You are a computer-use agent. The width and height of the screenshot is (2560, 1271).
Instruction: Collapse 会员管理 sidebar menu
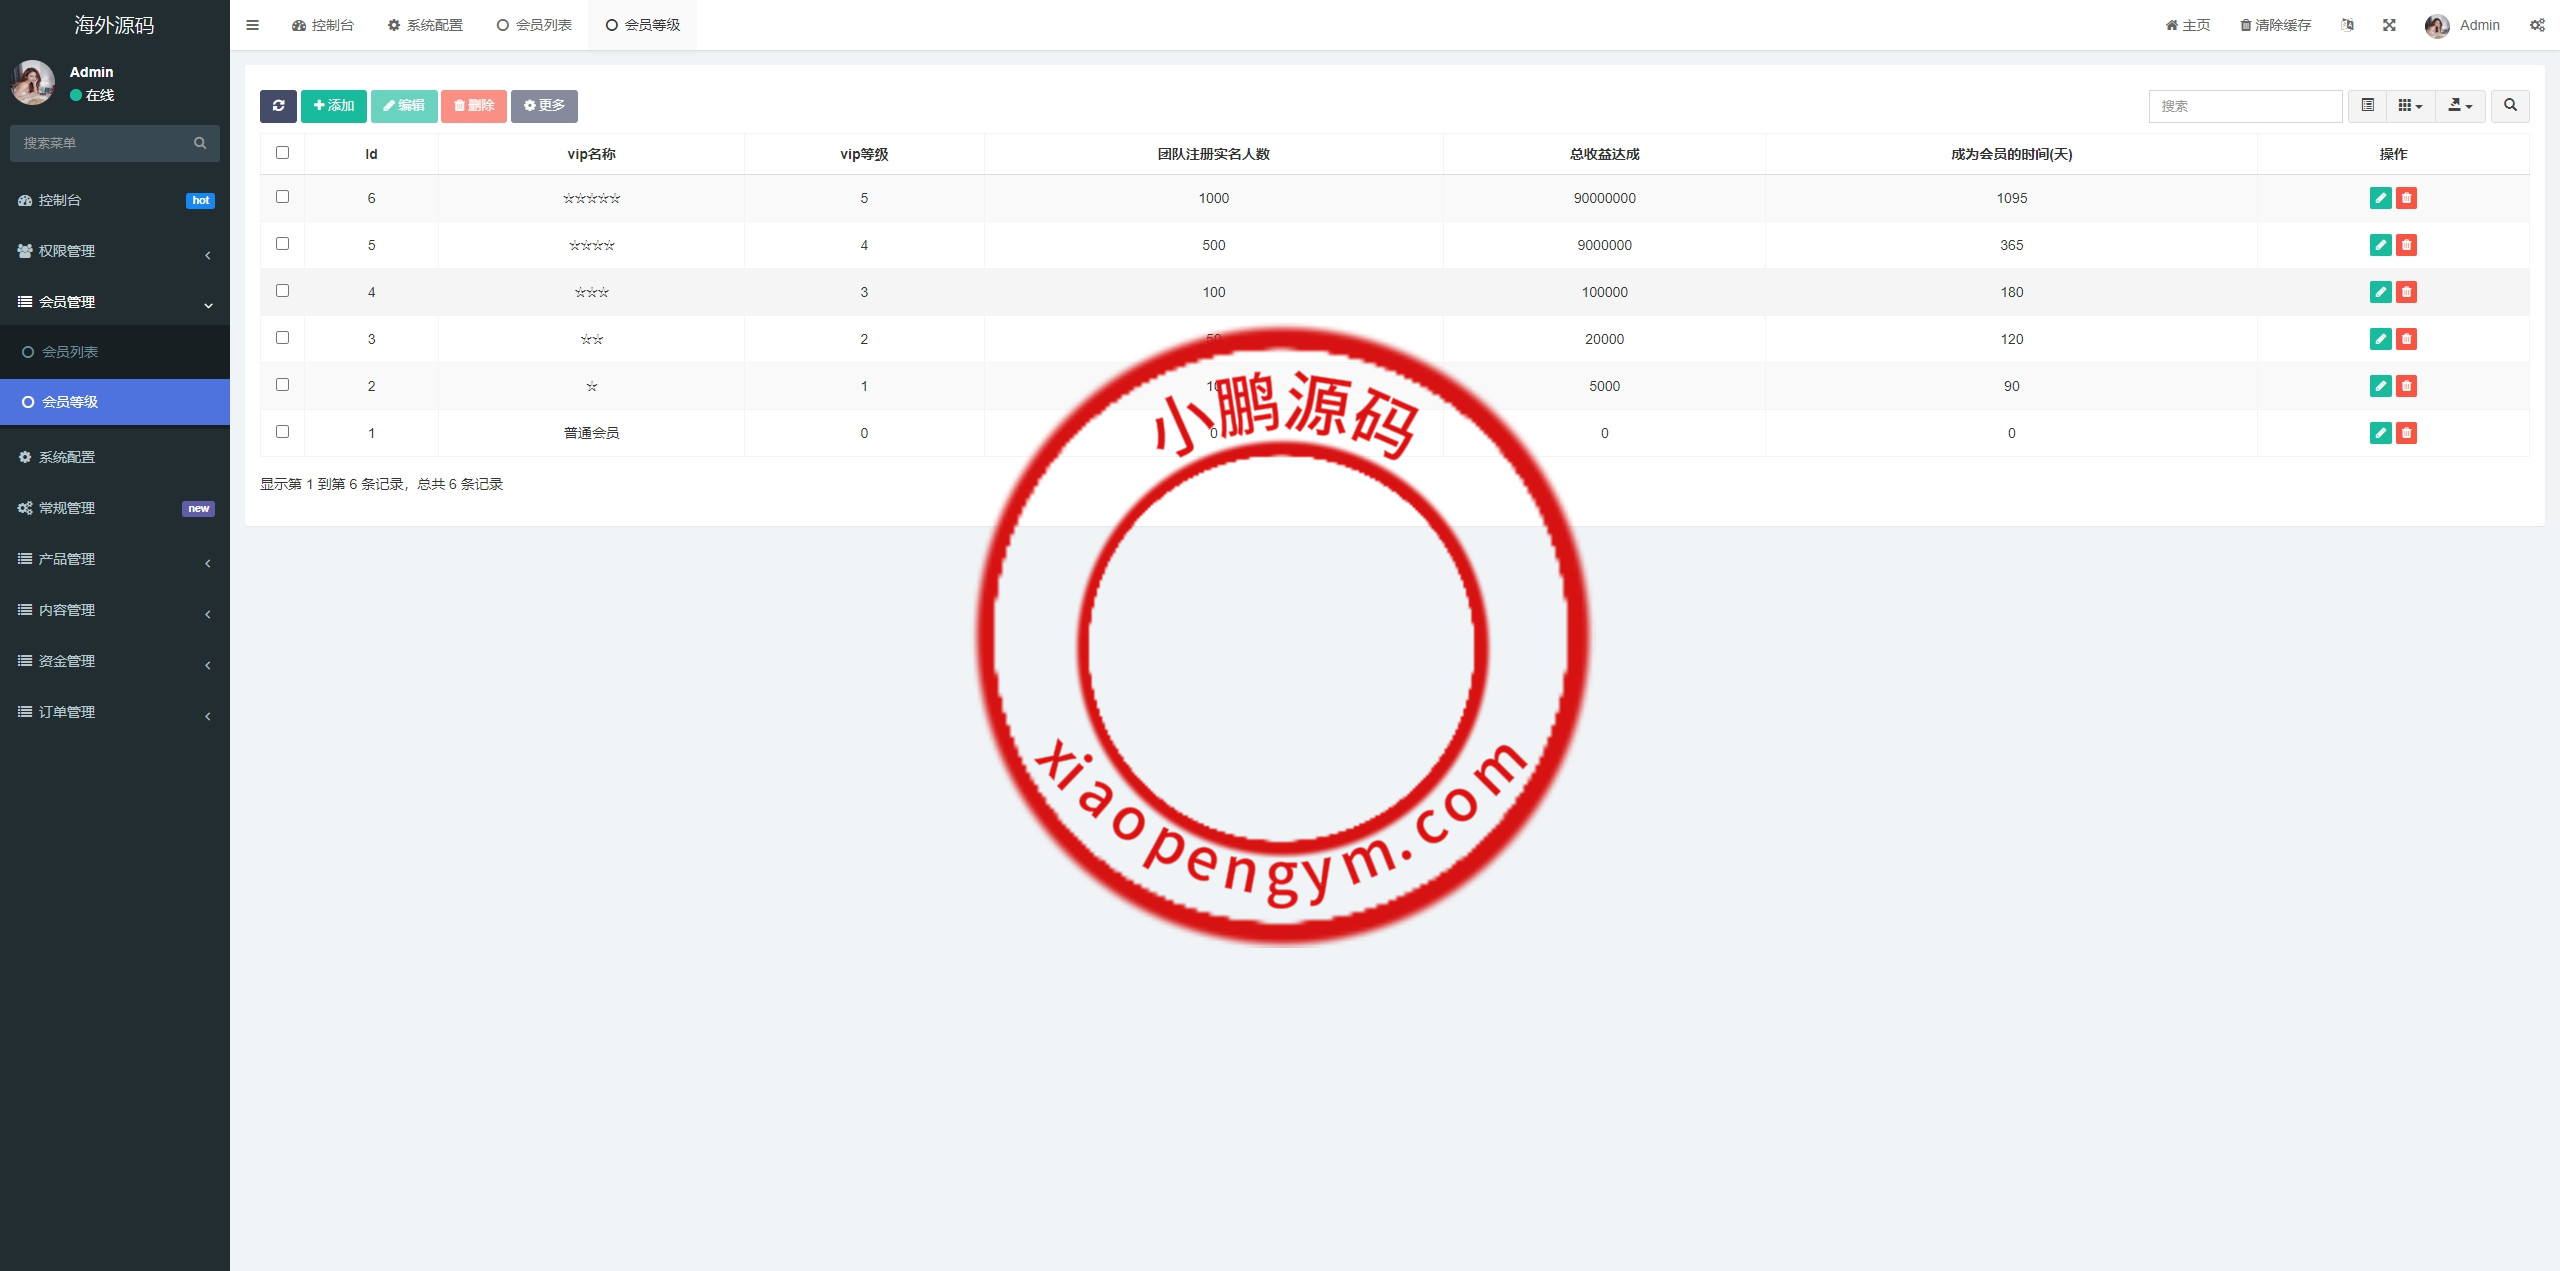pos(115,302)
